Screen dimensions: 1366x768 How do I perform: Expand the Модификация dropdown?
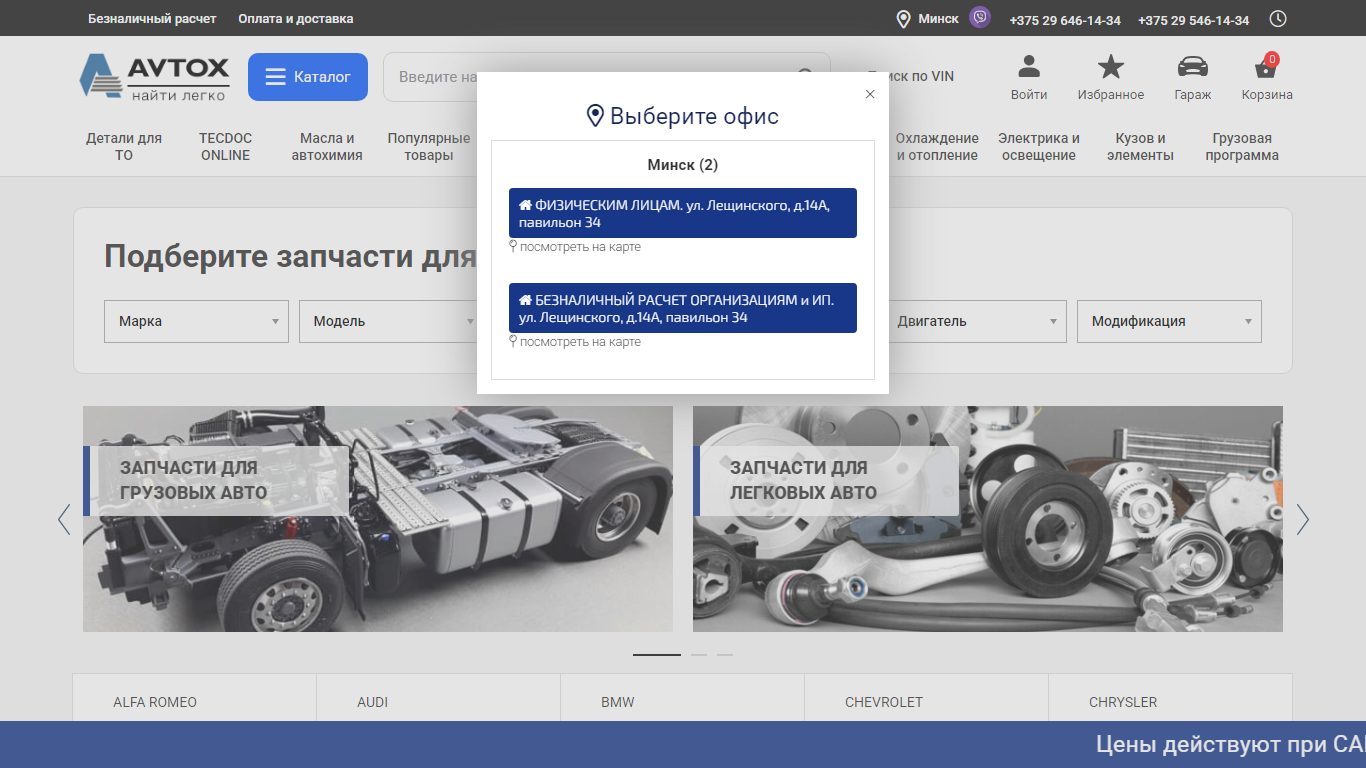(1169, 321)
